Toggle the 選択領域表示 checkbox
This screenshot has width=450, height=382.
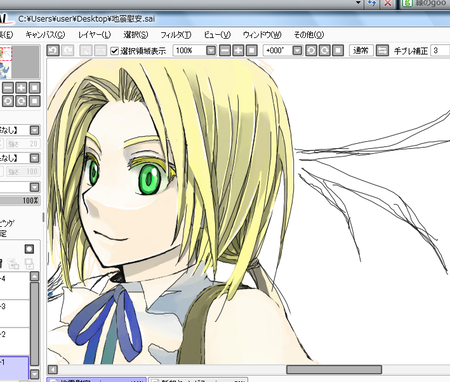[x=114, y=51]
